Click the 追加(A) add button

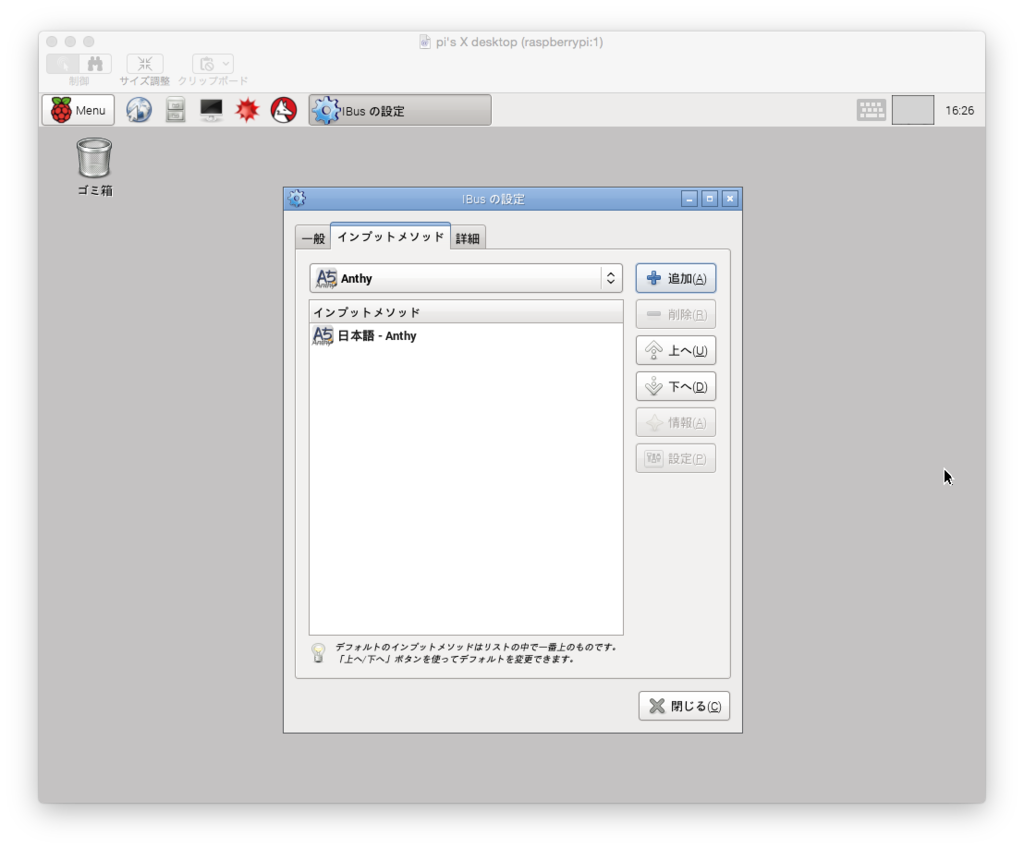676,278
